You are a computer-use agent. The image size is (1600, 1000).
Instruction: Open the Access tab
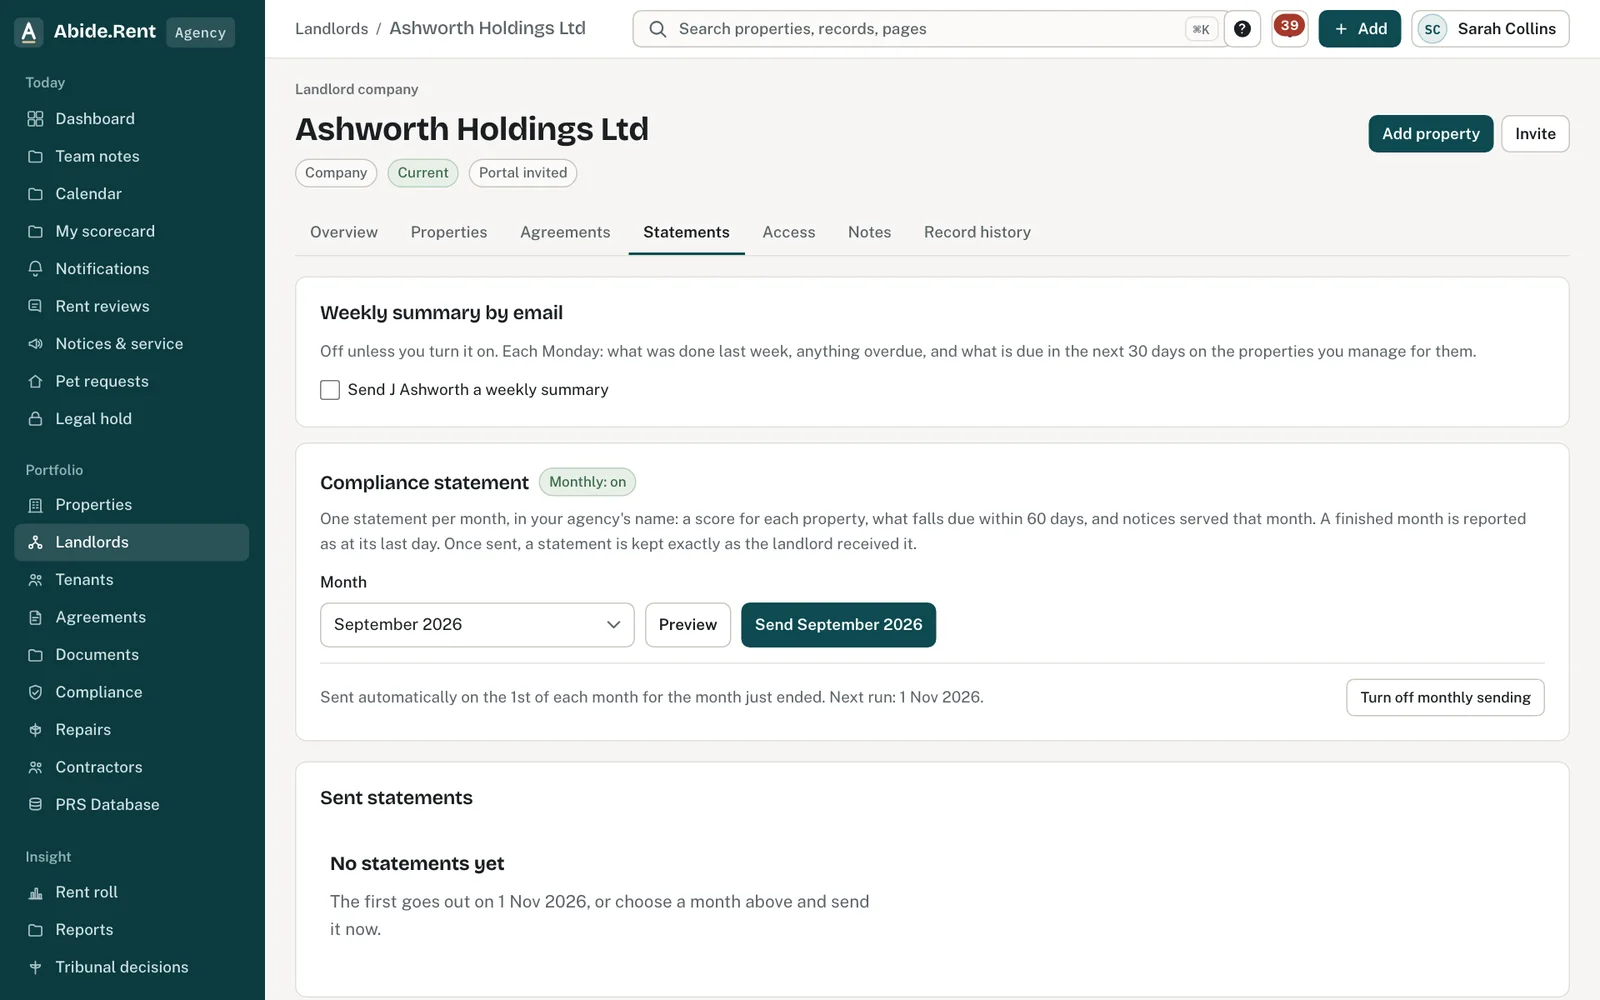(789, 232)
